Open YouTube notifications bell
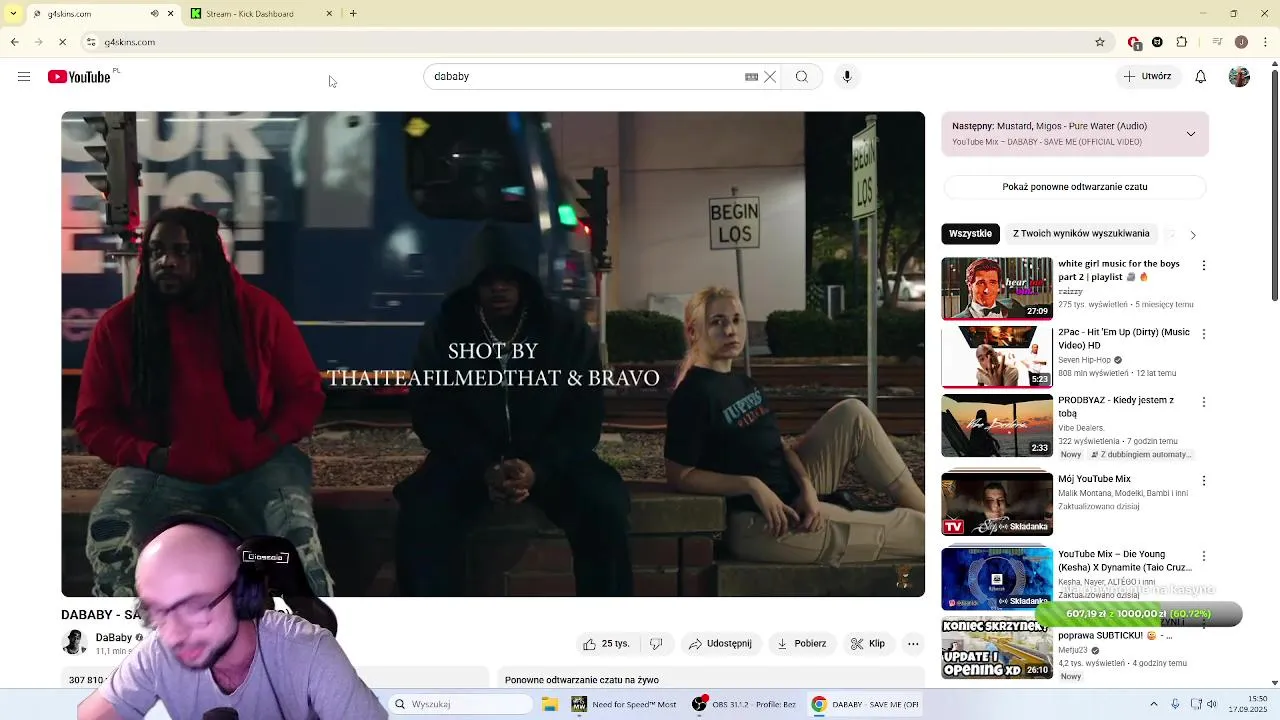 pyautogui.click(x=1200, y=77)
